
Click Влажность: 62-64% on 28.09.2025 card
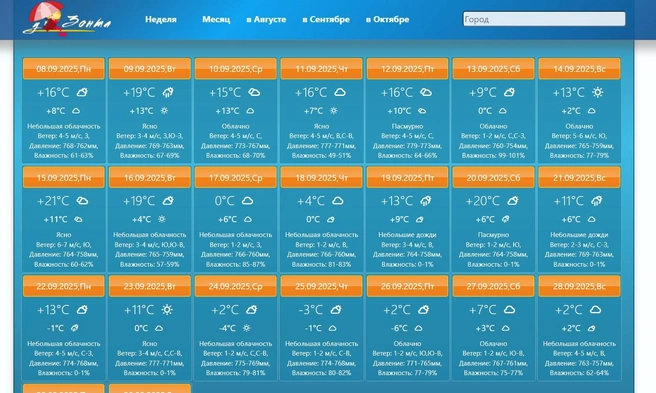(579, 372)
